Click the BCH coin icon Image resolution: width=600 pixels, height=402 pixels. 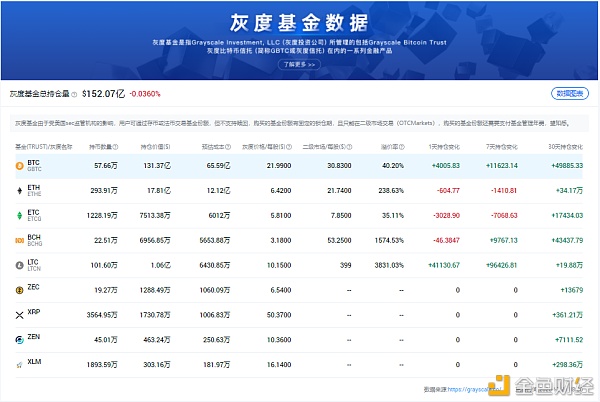click(x=20, y=240)
